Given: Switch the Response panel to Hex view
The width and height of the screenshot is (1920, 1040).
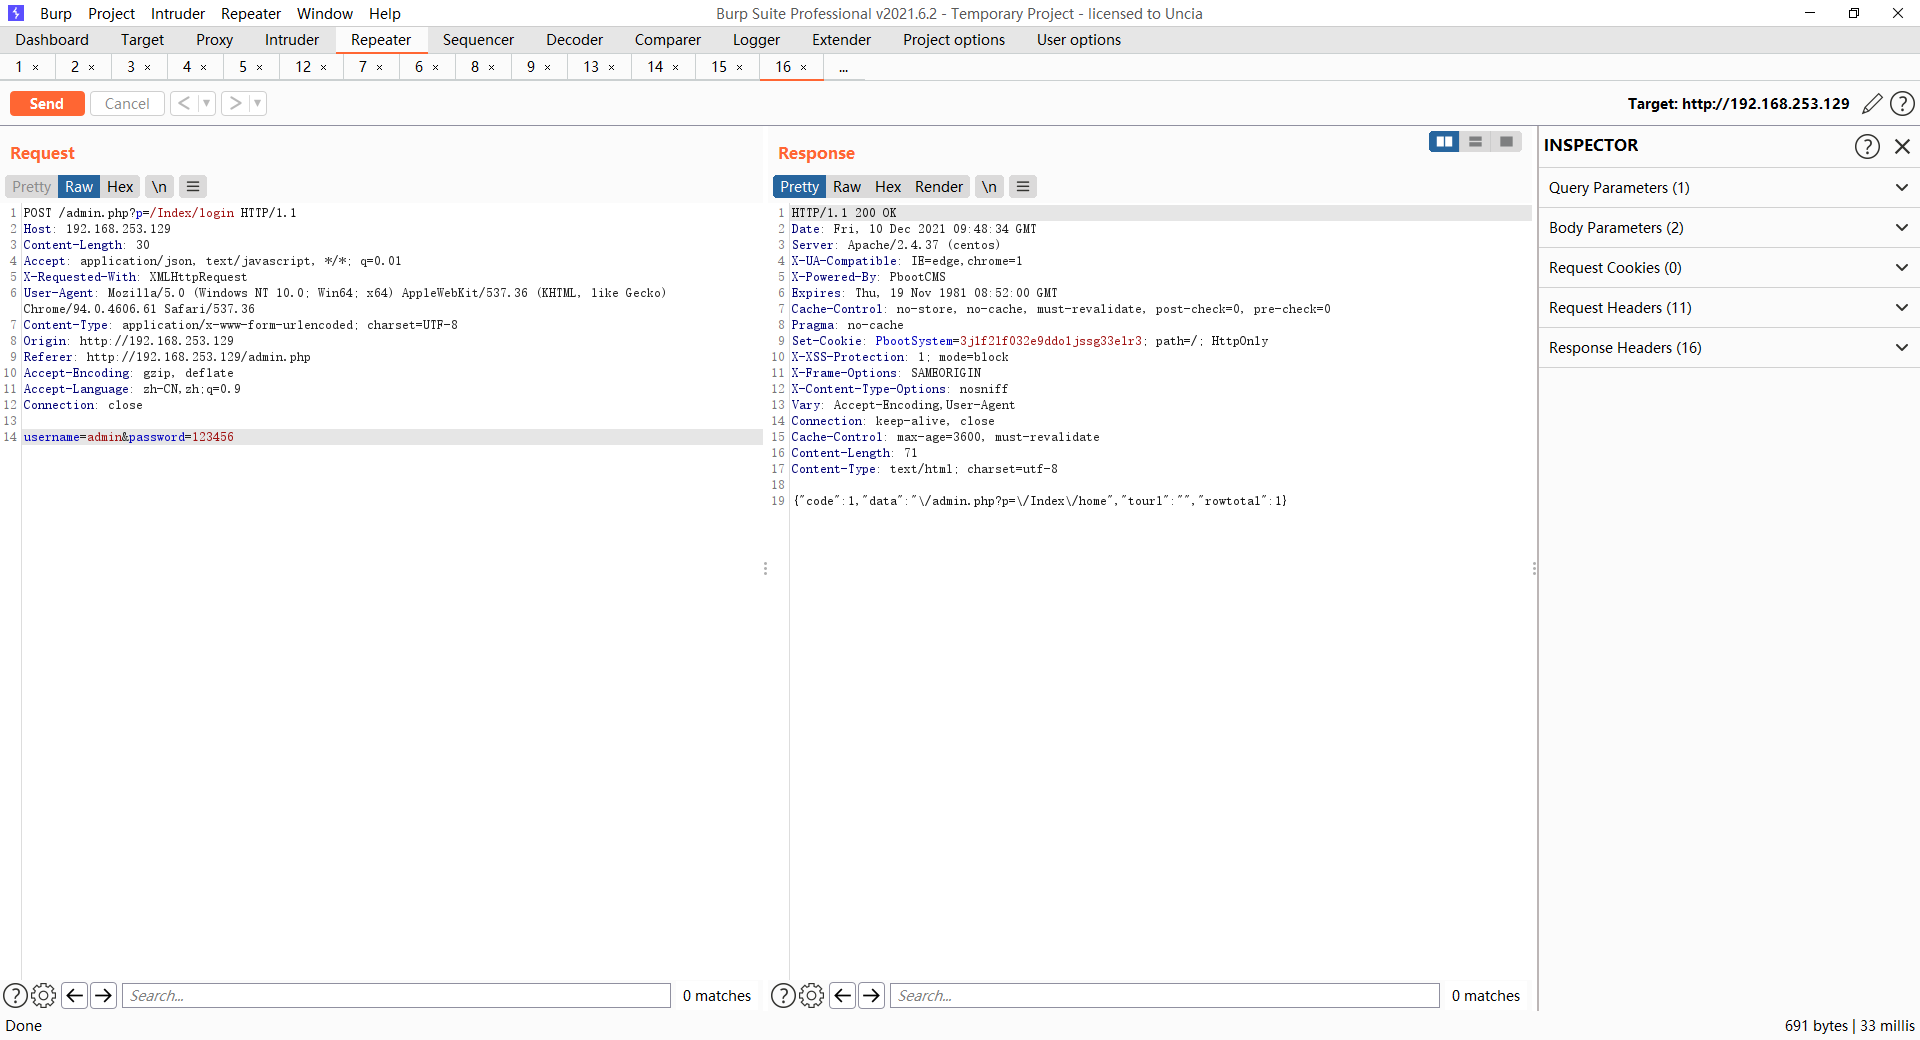Looking at the screenshot, I should tap(887, 186).
